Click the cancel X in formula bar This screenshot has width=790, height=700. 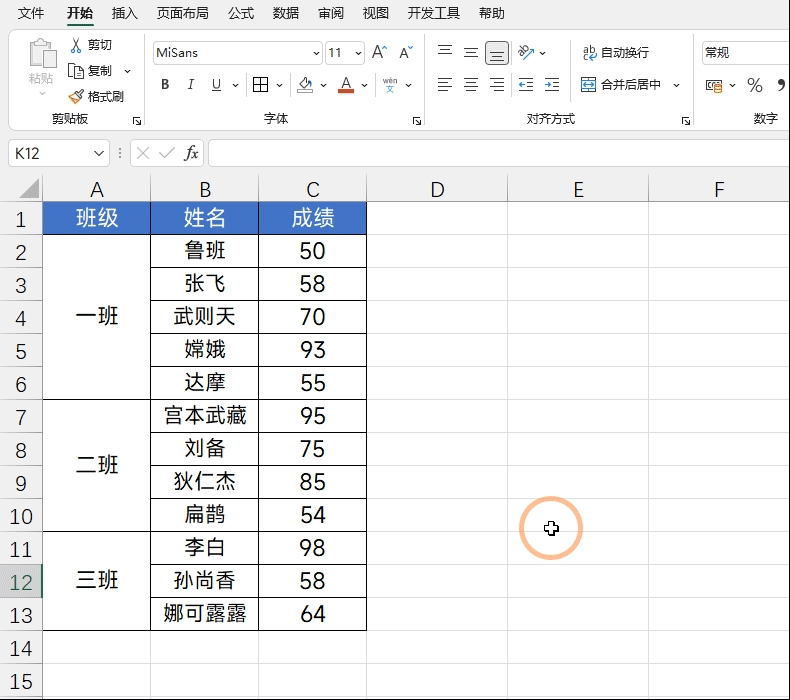(143, 153)
